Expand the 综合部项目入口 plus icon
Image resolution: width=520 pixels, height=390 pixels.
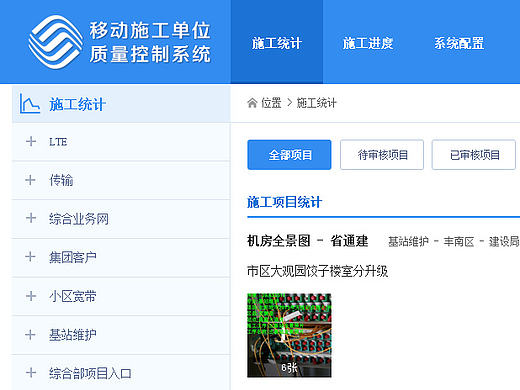[x=31, y=373]
